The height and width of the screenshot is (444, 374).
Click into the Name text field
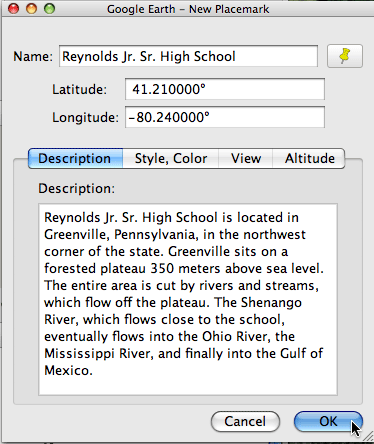[188, 56]
